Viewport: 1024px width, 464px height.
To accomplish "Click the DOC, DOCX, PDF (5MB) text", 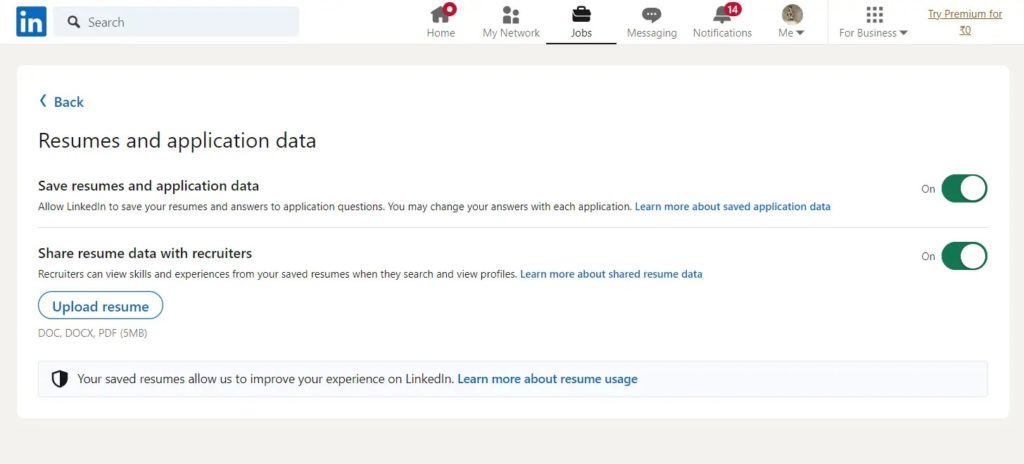I will pos(93,333).
